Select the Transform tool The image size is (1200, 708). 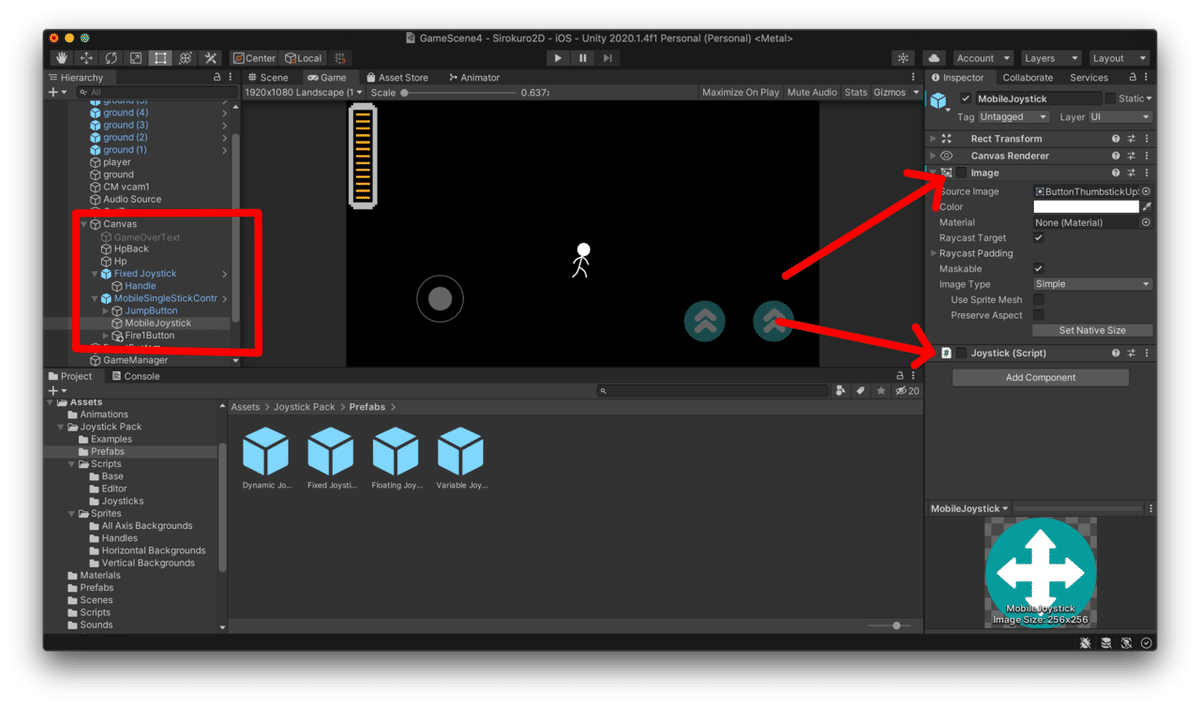pos(185,58)
